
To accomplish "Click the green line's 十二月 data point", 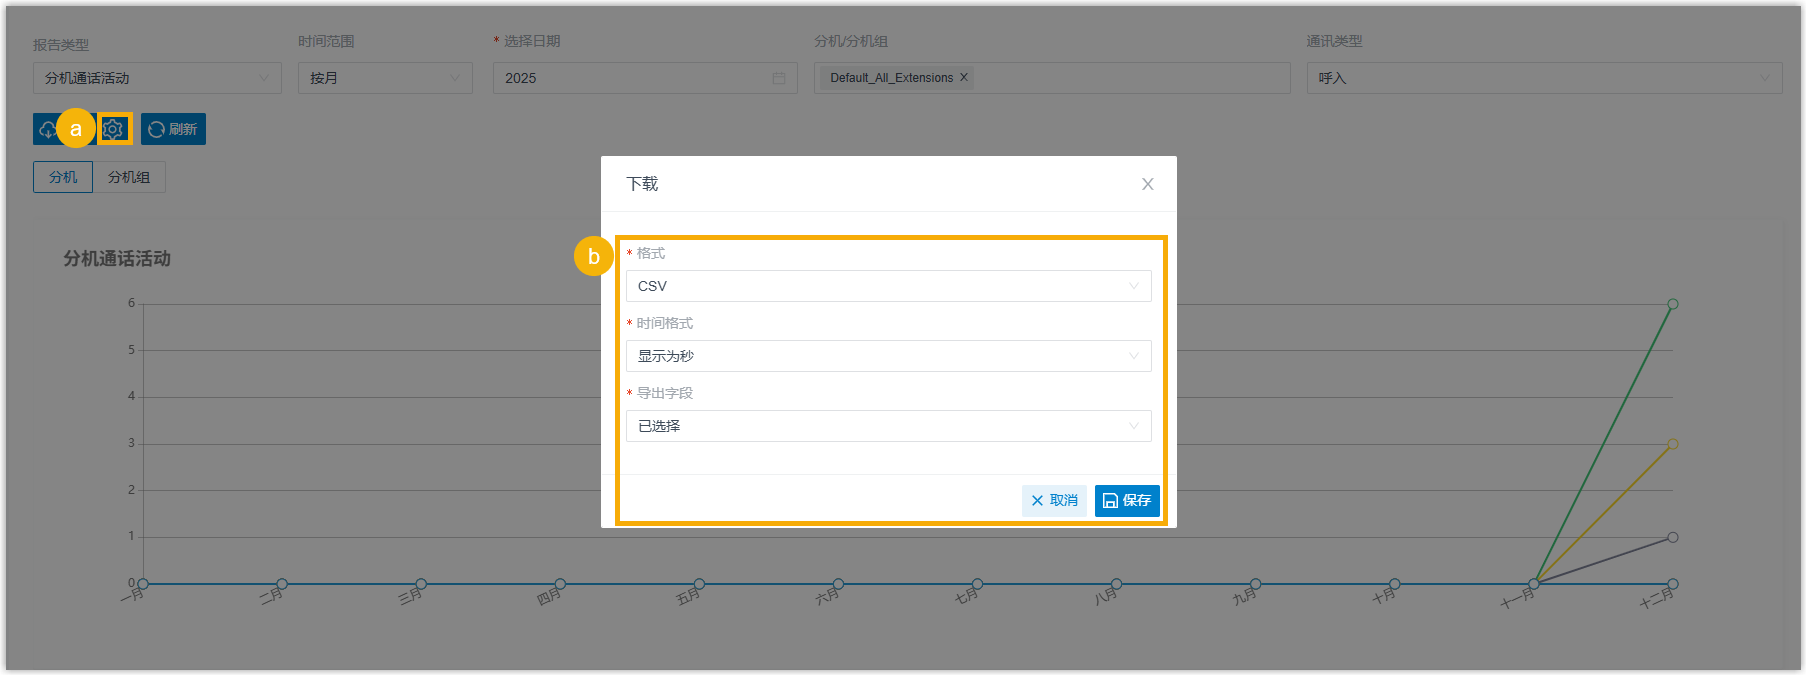I will 1672,304.
